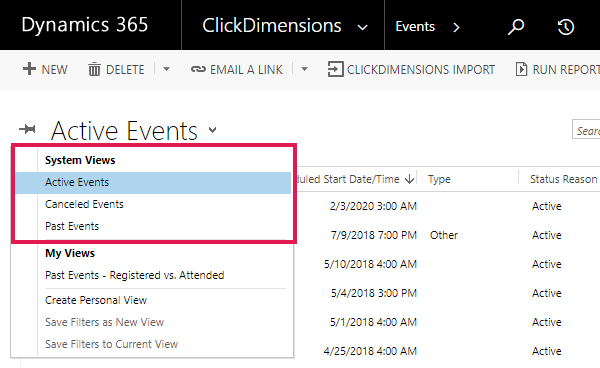This screenshot has height=368, width=600.
Task: Open the DELETE options dropdown arrow
Action: coord(166,69)
